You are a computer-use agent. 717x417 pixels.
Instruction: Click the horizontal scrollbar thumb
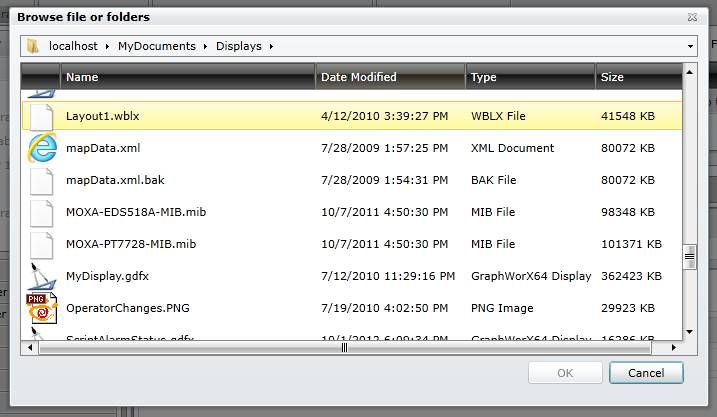(344, 348)
